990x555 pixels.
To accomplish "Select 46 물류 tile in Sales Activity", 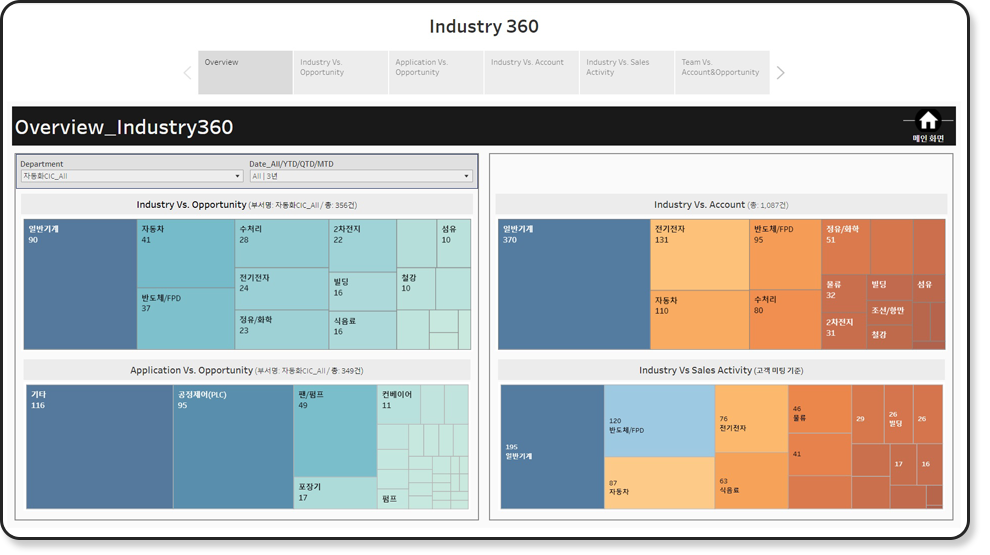I will point(820,409).
